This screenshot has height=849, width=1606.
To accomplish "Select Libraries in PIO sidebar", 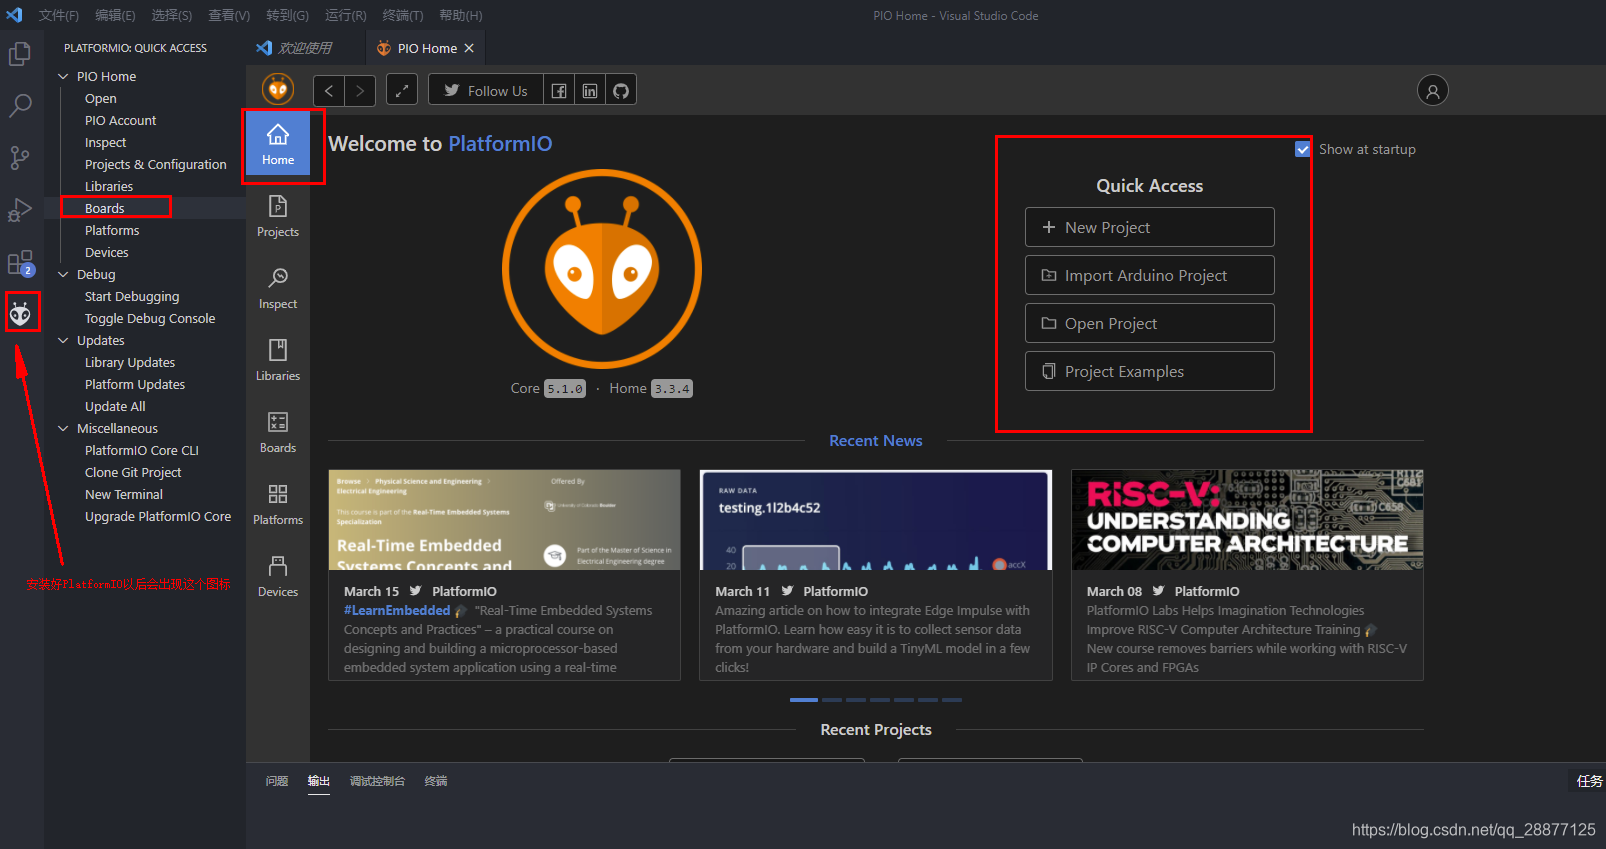I will 278,360.
